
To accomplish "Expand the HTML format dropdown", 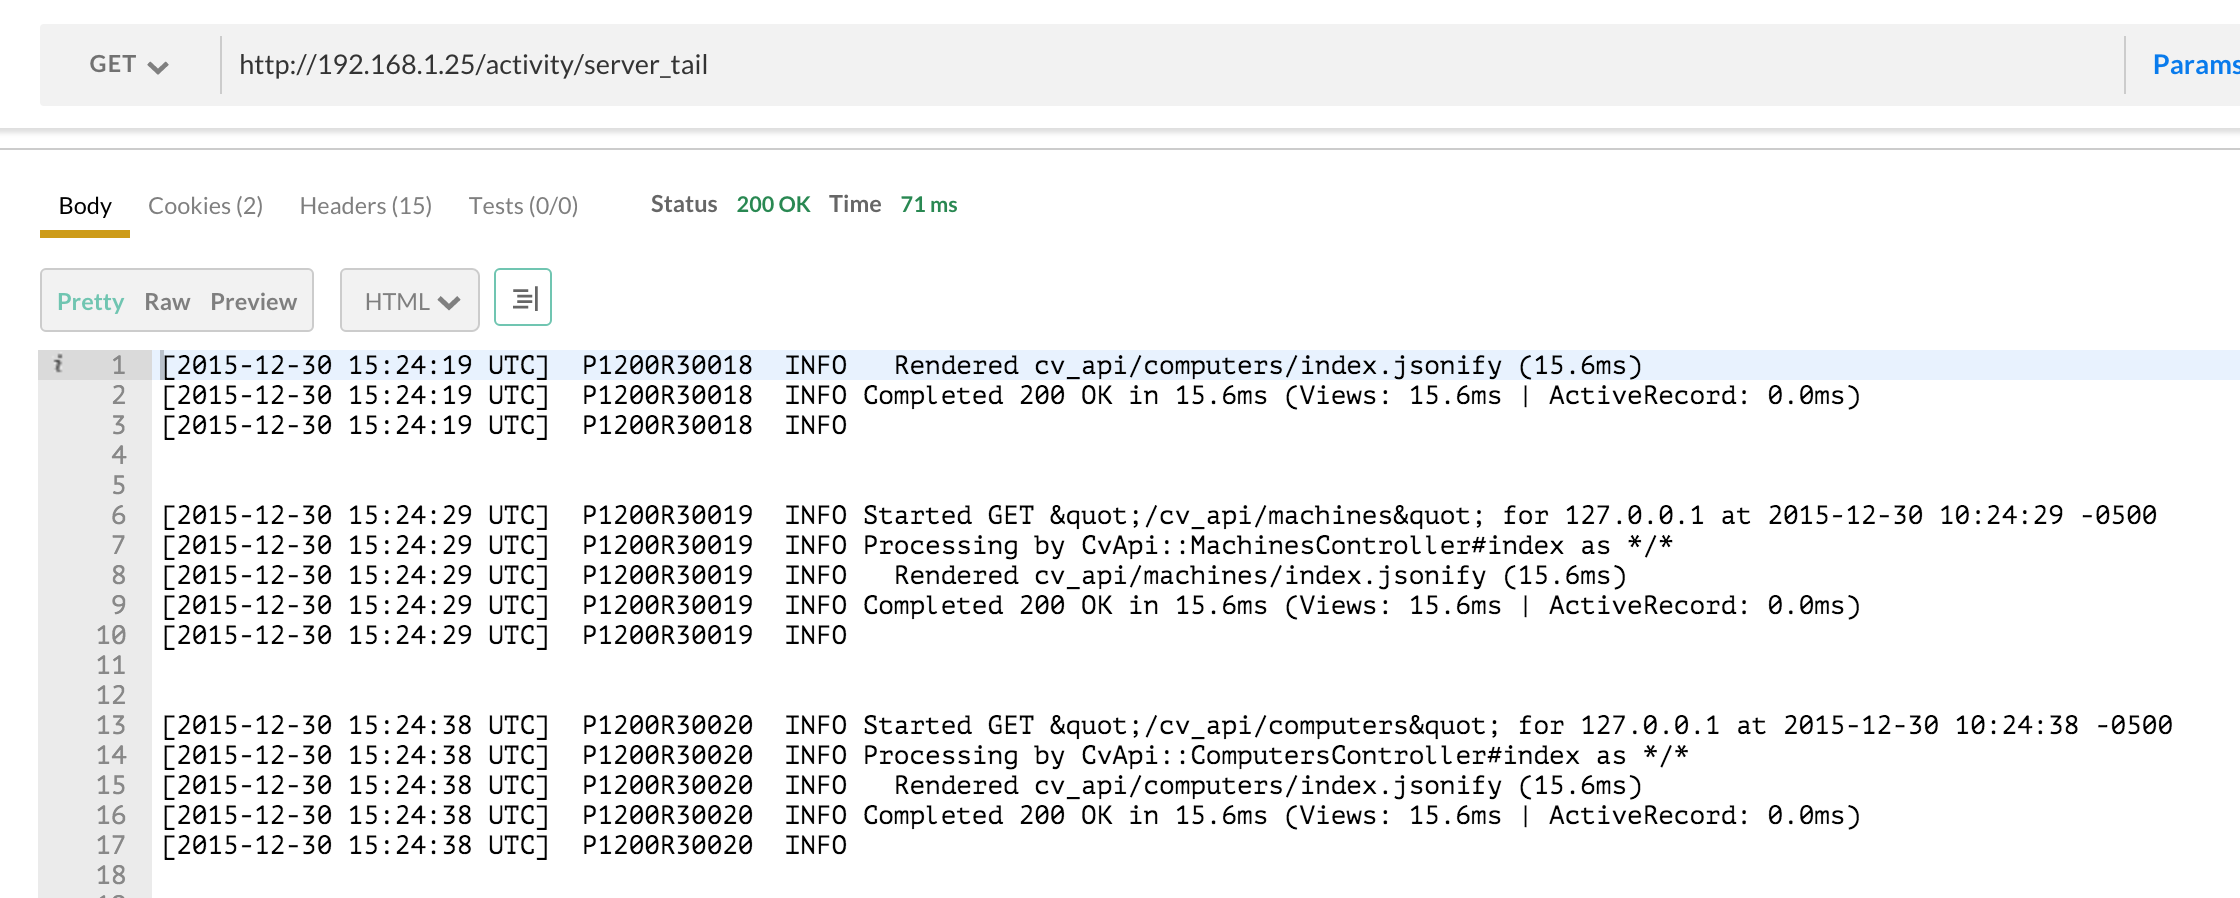I will click(410, 301).
